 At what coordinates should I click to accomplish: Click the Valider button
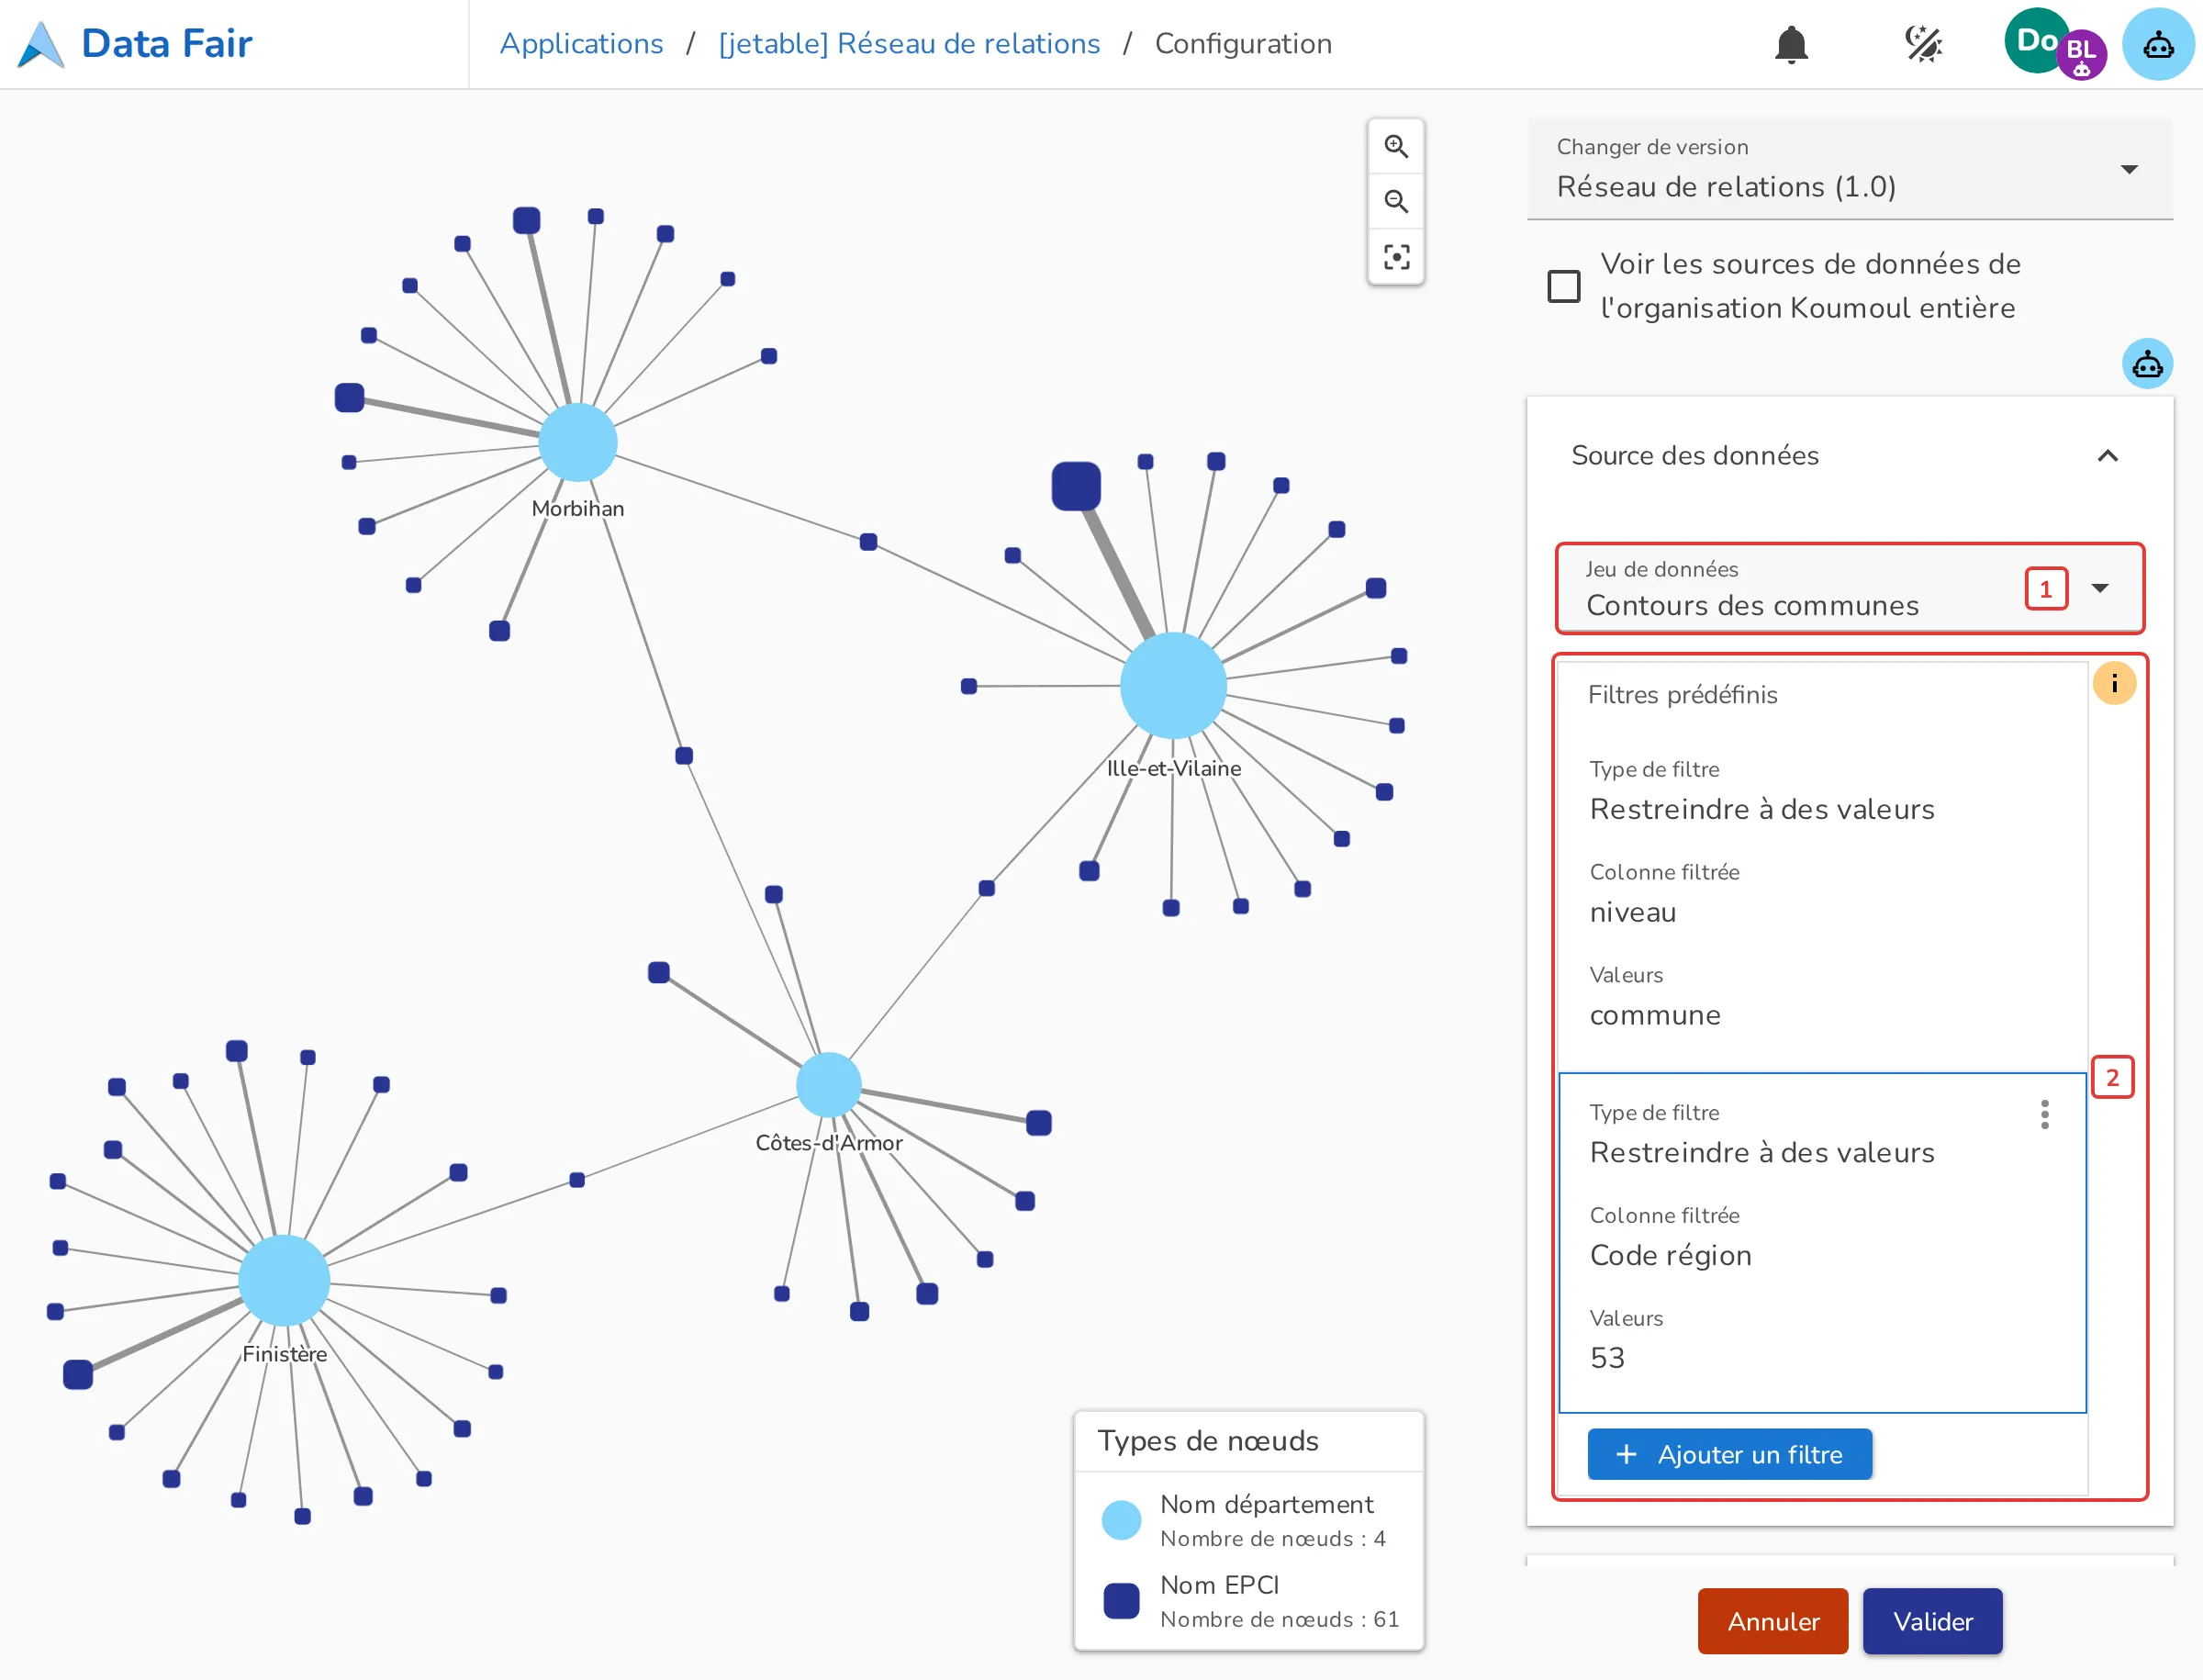(x=1932, y=1621)
